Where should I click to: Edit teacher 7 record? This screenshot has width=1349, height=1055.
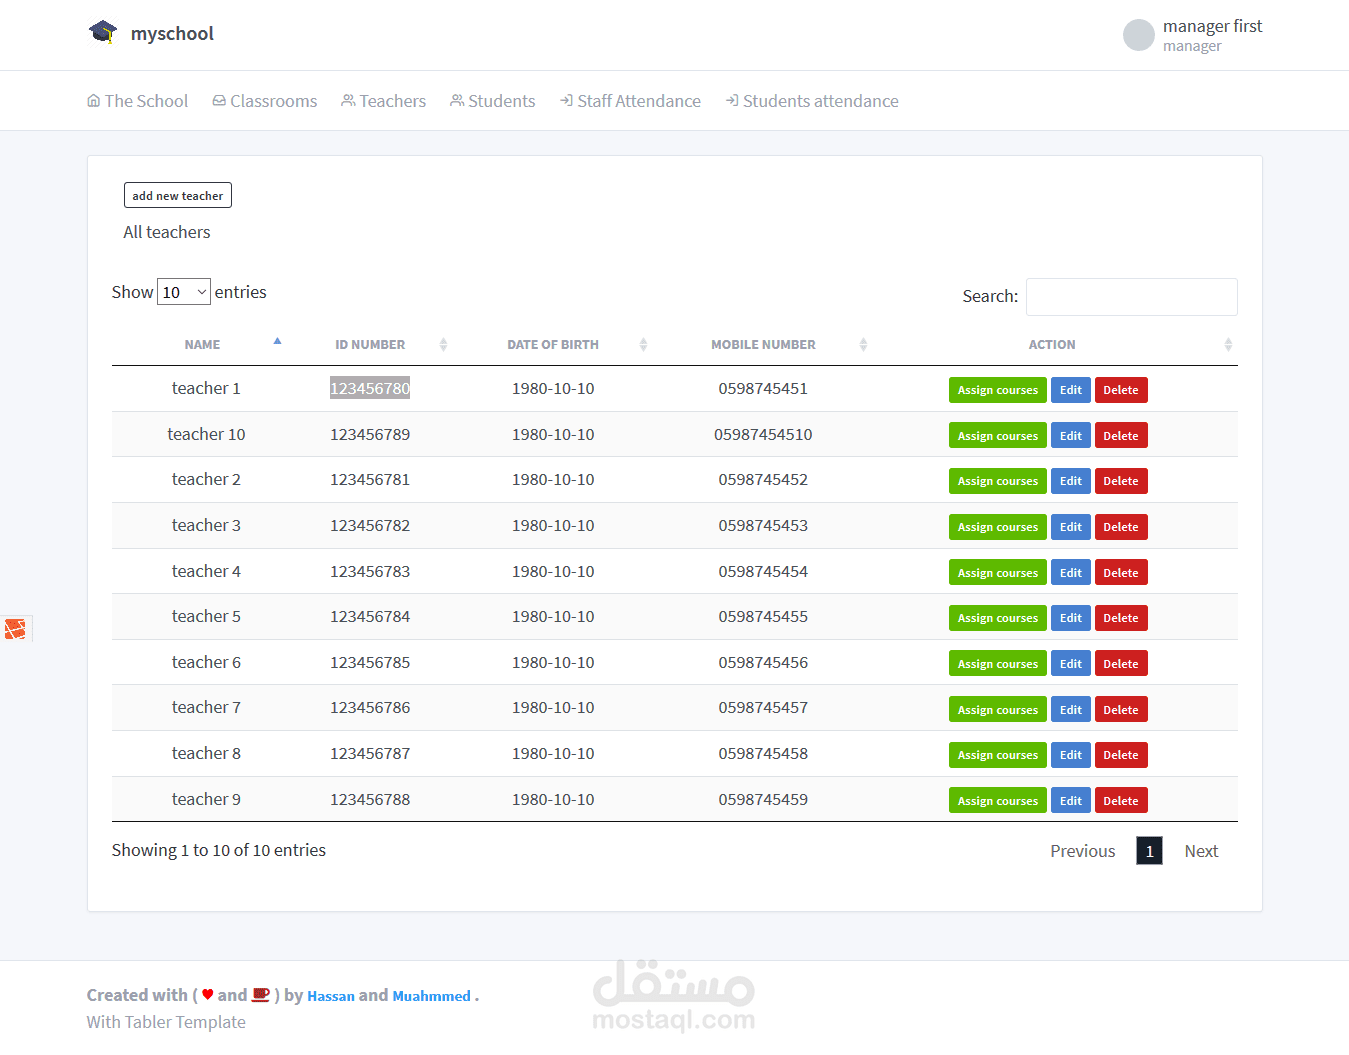pyautogui.click(x=1071, y=709)
